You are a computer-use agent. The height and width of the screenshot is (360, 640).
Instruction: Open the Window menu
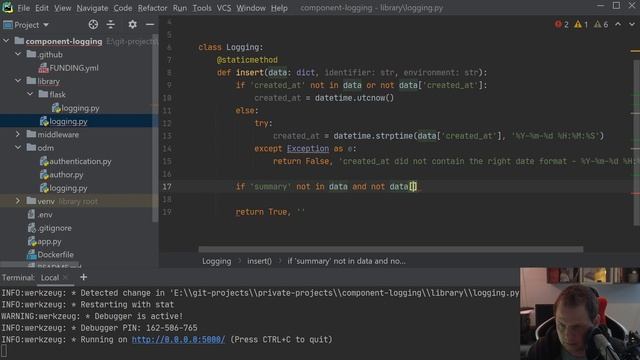point(251,8)
